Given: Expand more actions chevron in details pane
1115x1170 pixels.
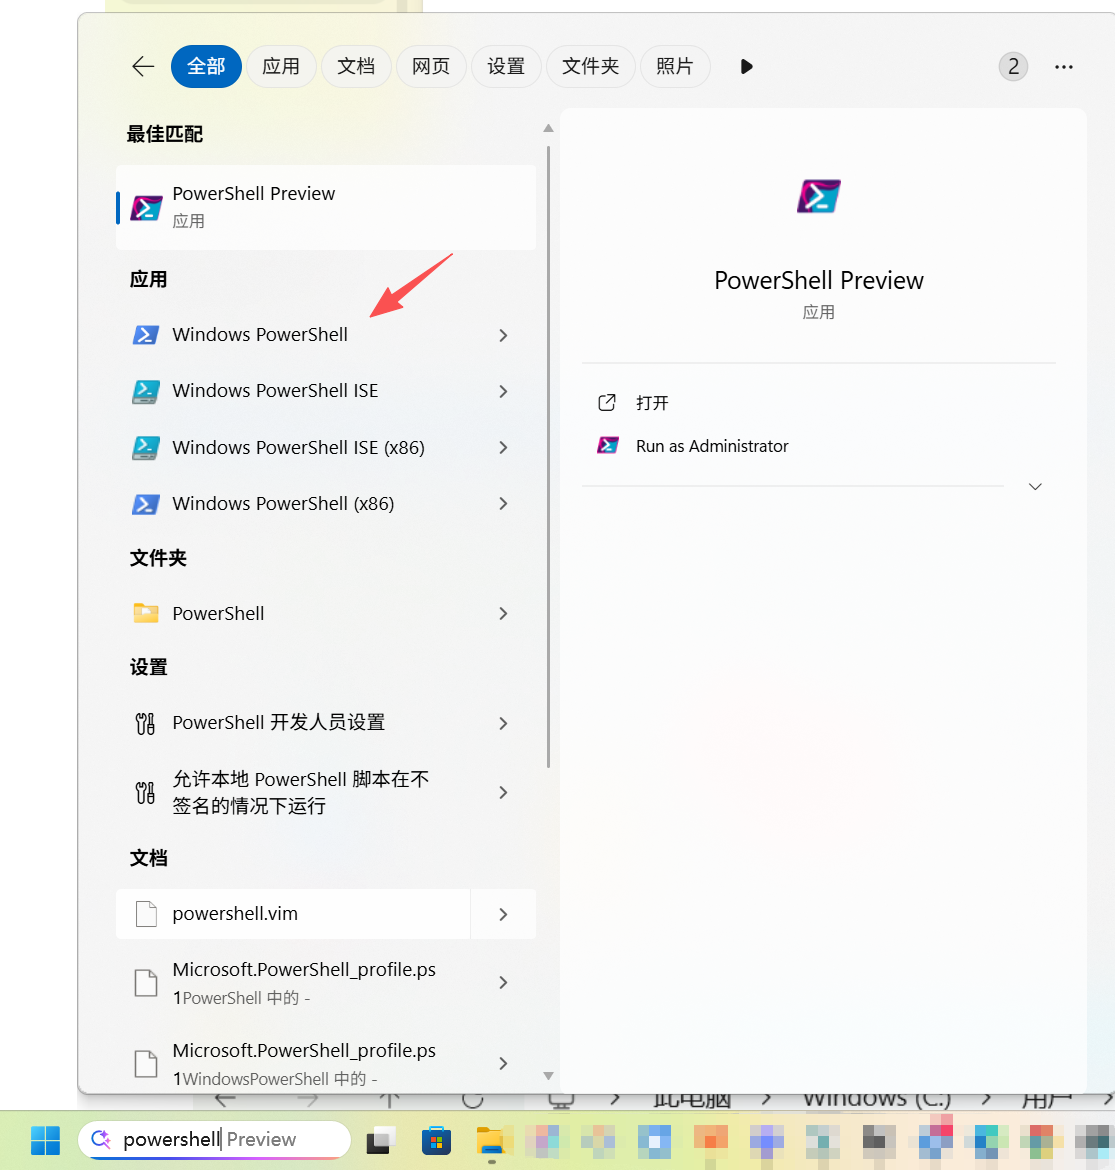Looking at the screenshot, I should point(1035,487).
